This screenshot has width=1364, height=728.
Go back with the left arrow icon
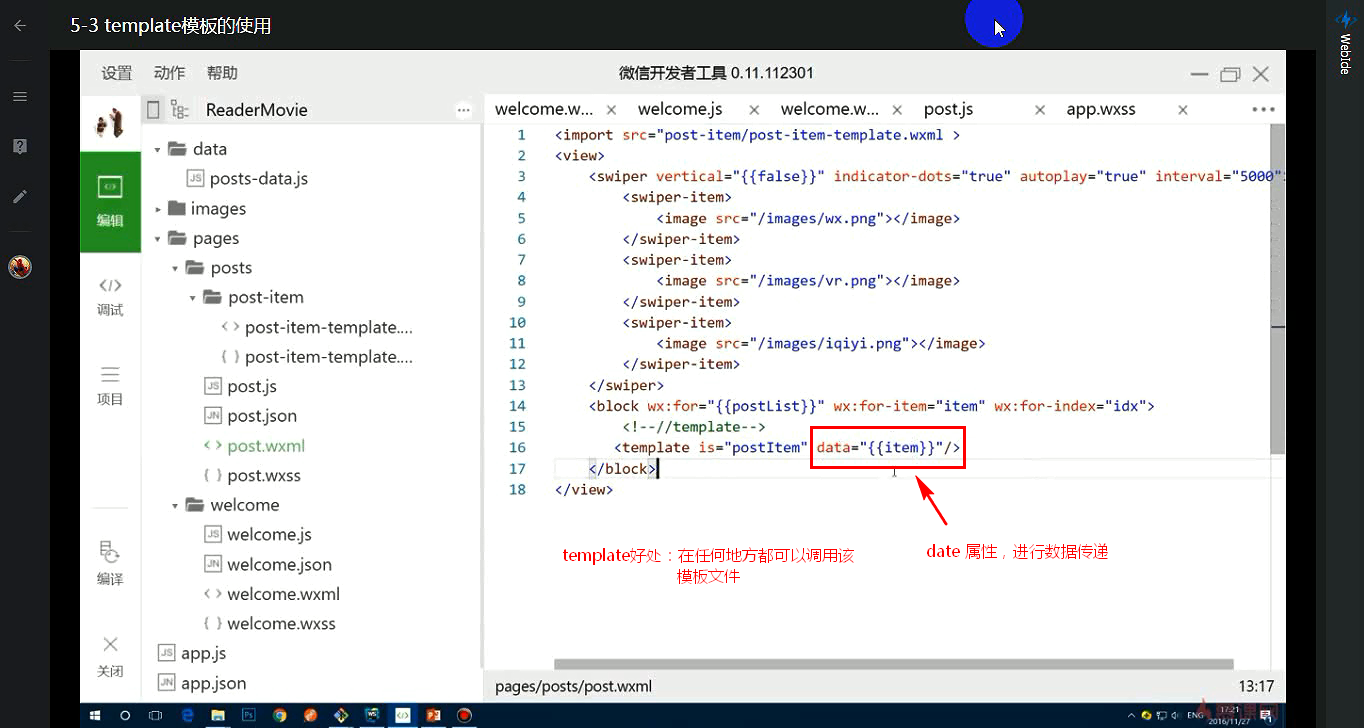19,25
